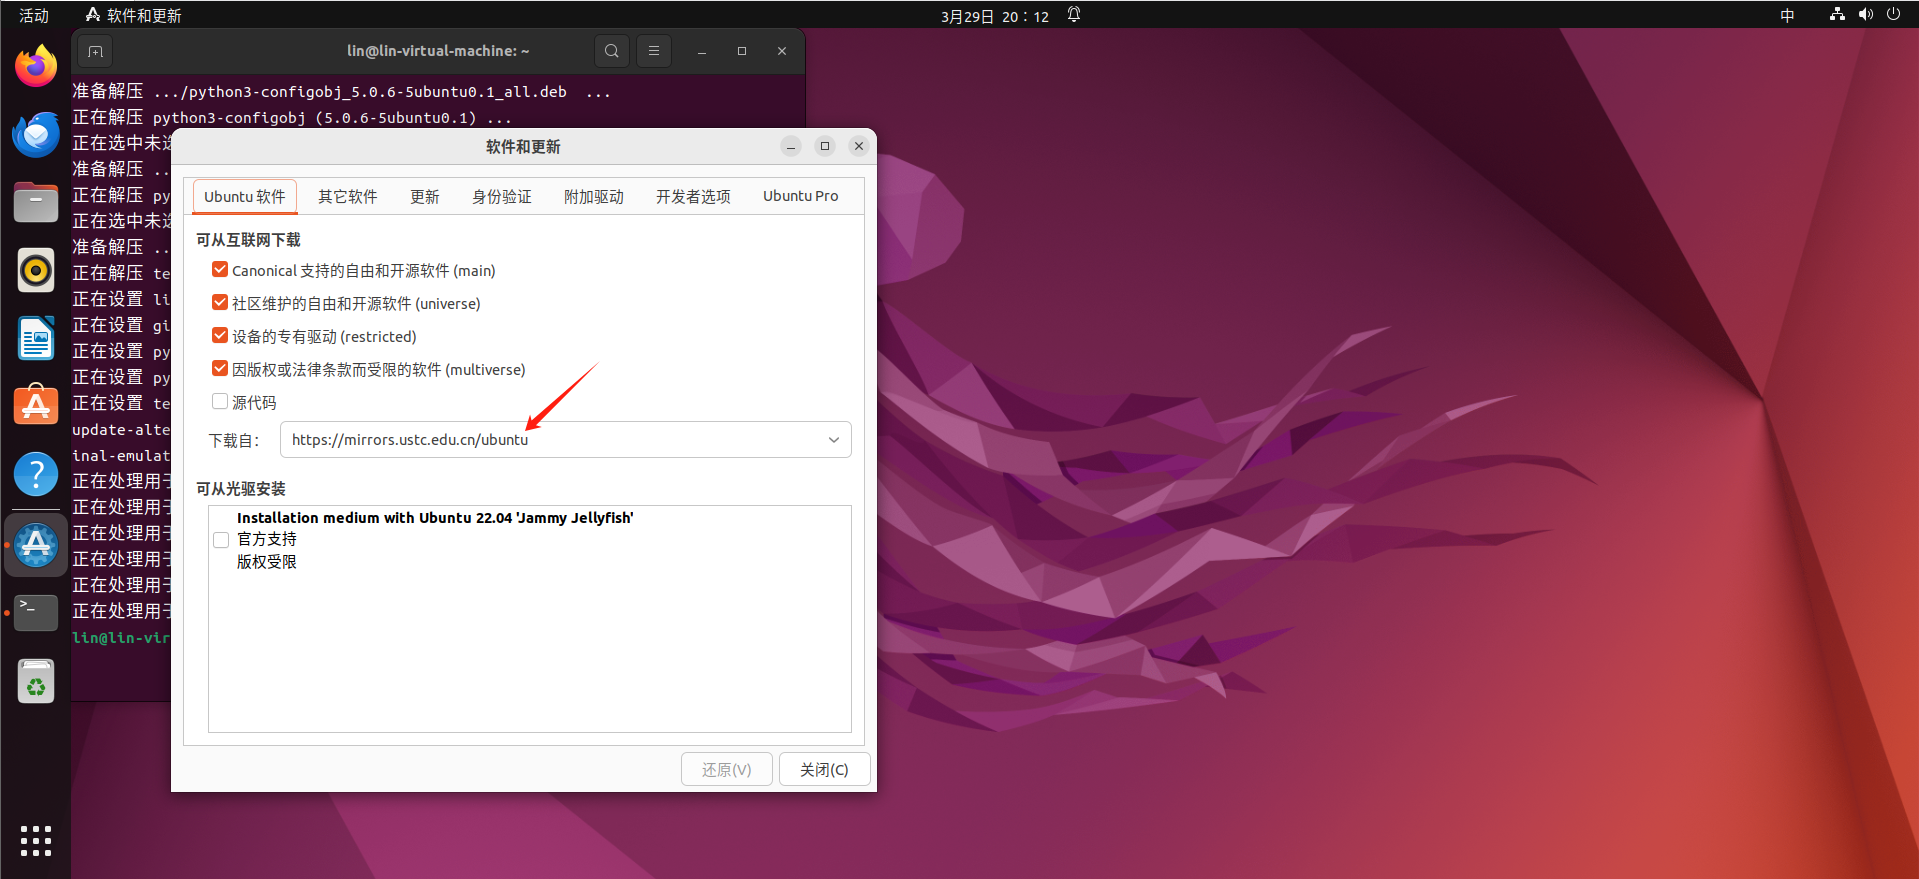Click the 还原(V) button

(727, 769)
